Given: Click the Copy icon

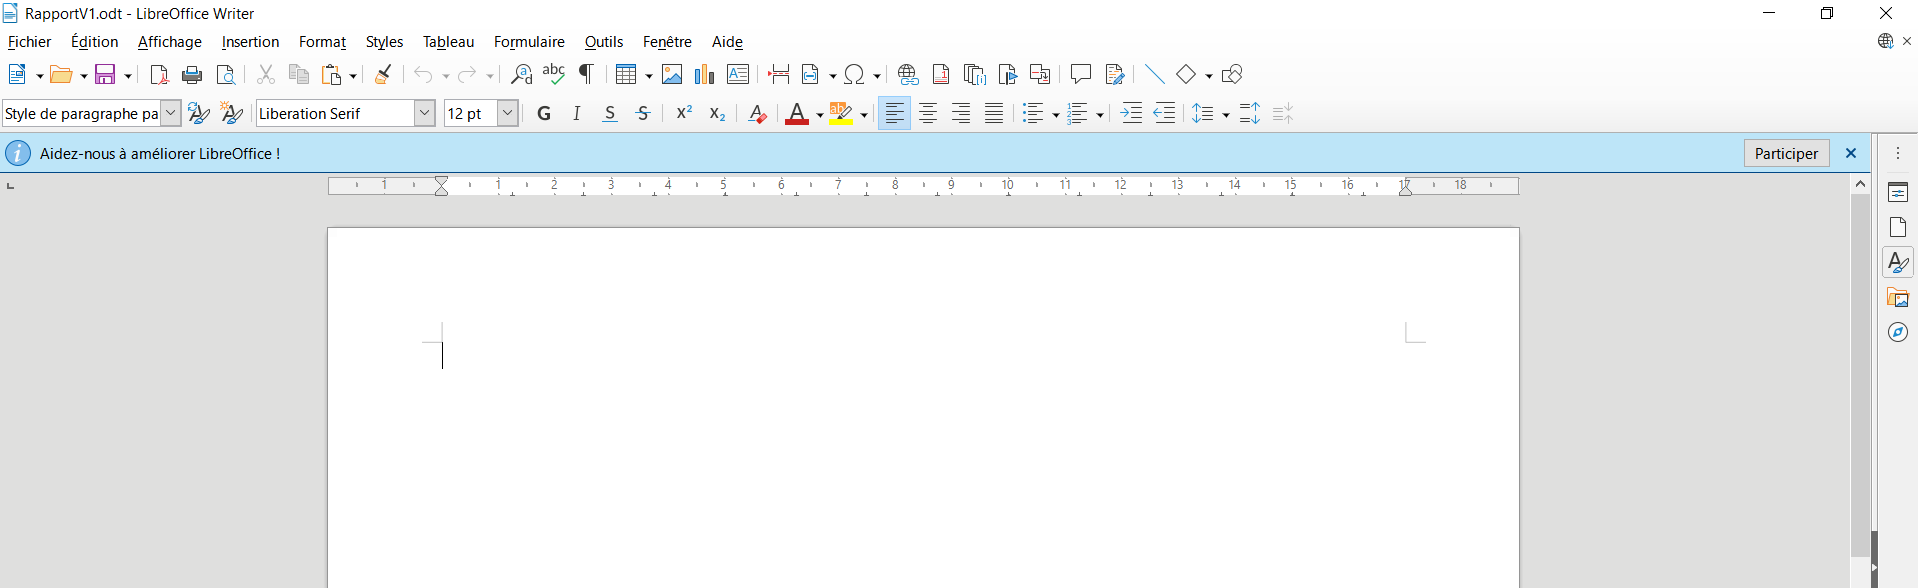Looking at the screenshot, I should [299, 74].
